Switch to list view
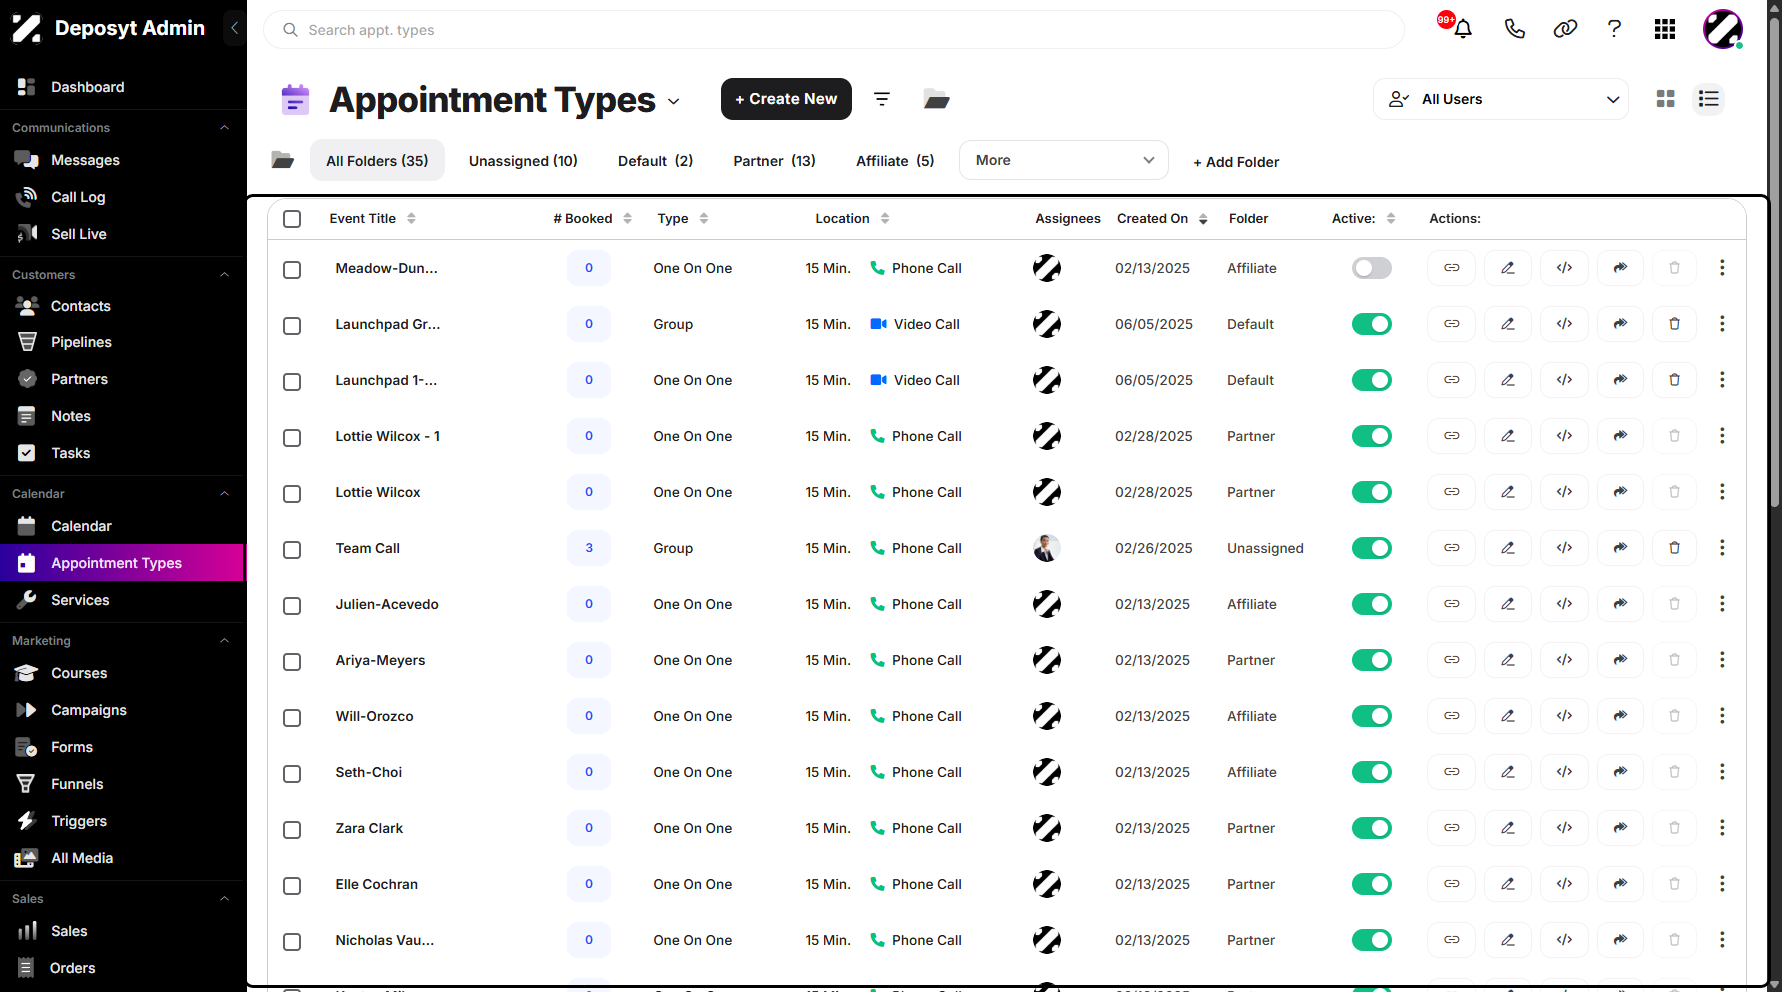This screenshot has height=992, width=1782. (x=1709, y=99)
